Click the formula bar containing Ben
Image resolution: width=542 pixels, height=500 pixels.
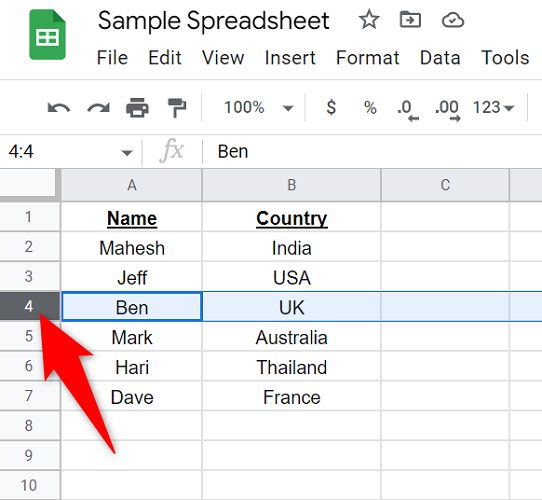pyautogui.click(x=372, y=152)
